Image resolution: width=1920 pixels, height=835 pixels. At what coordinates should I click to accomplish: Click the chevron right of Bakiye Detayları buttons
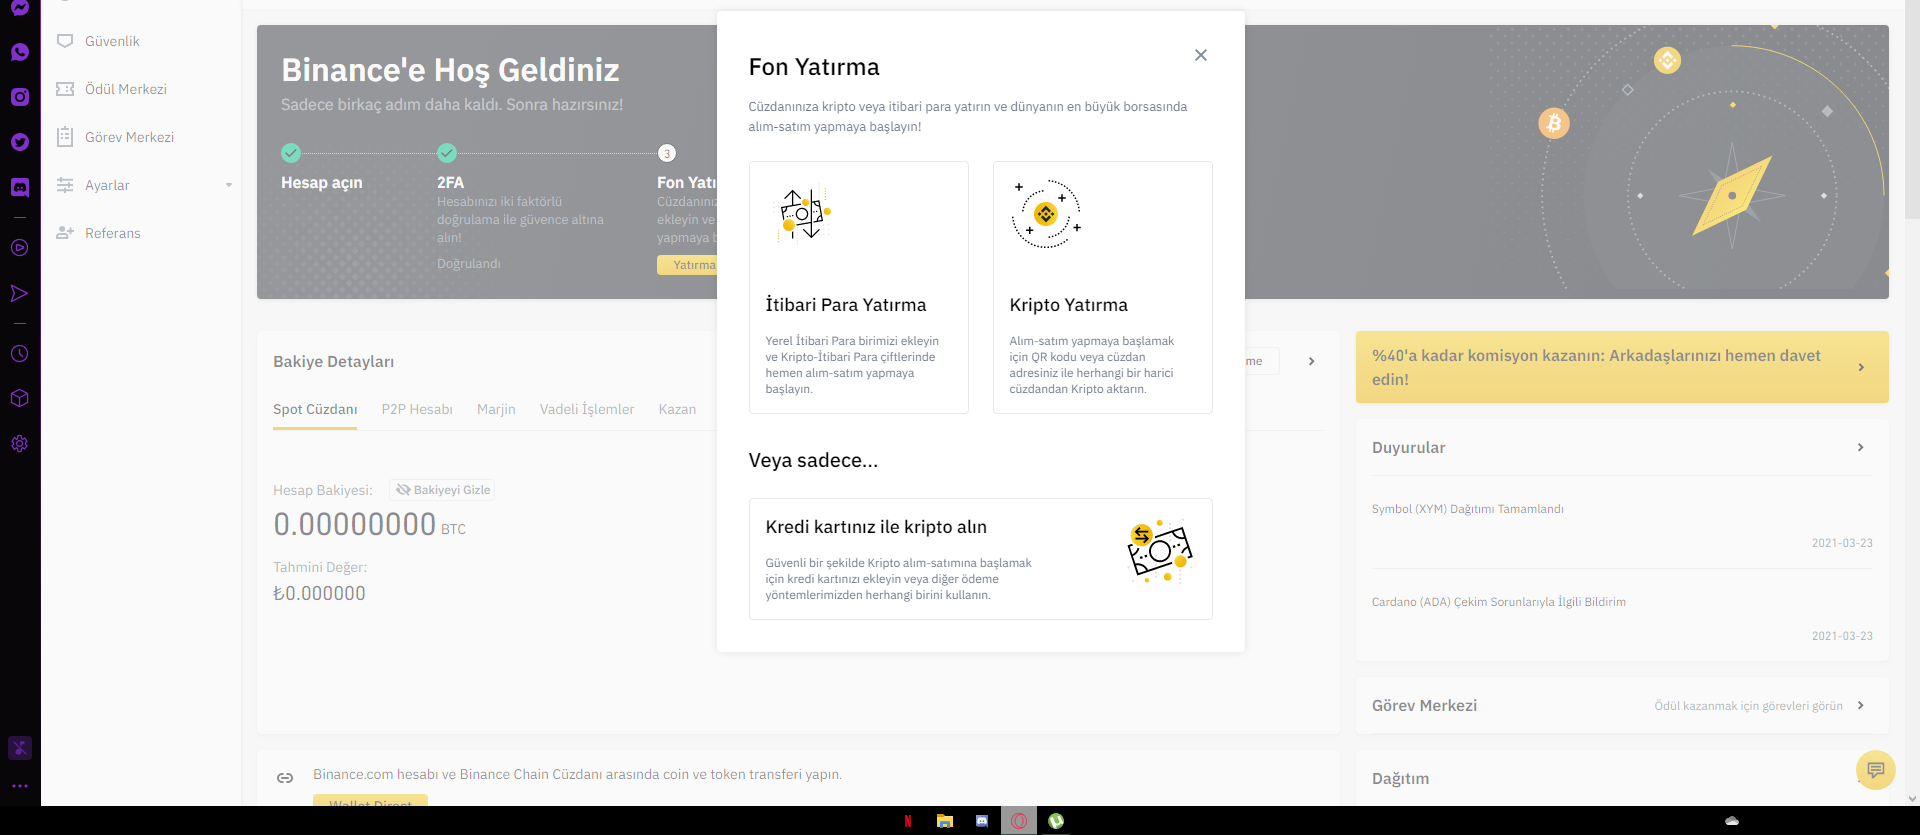pyautogui.click(x=1311, y=361)
